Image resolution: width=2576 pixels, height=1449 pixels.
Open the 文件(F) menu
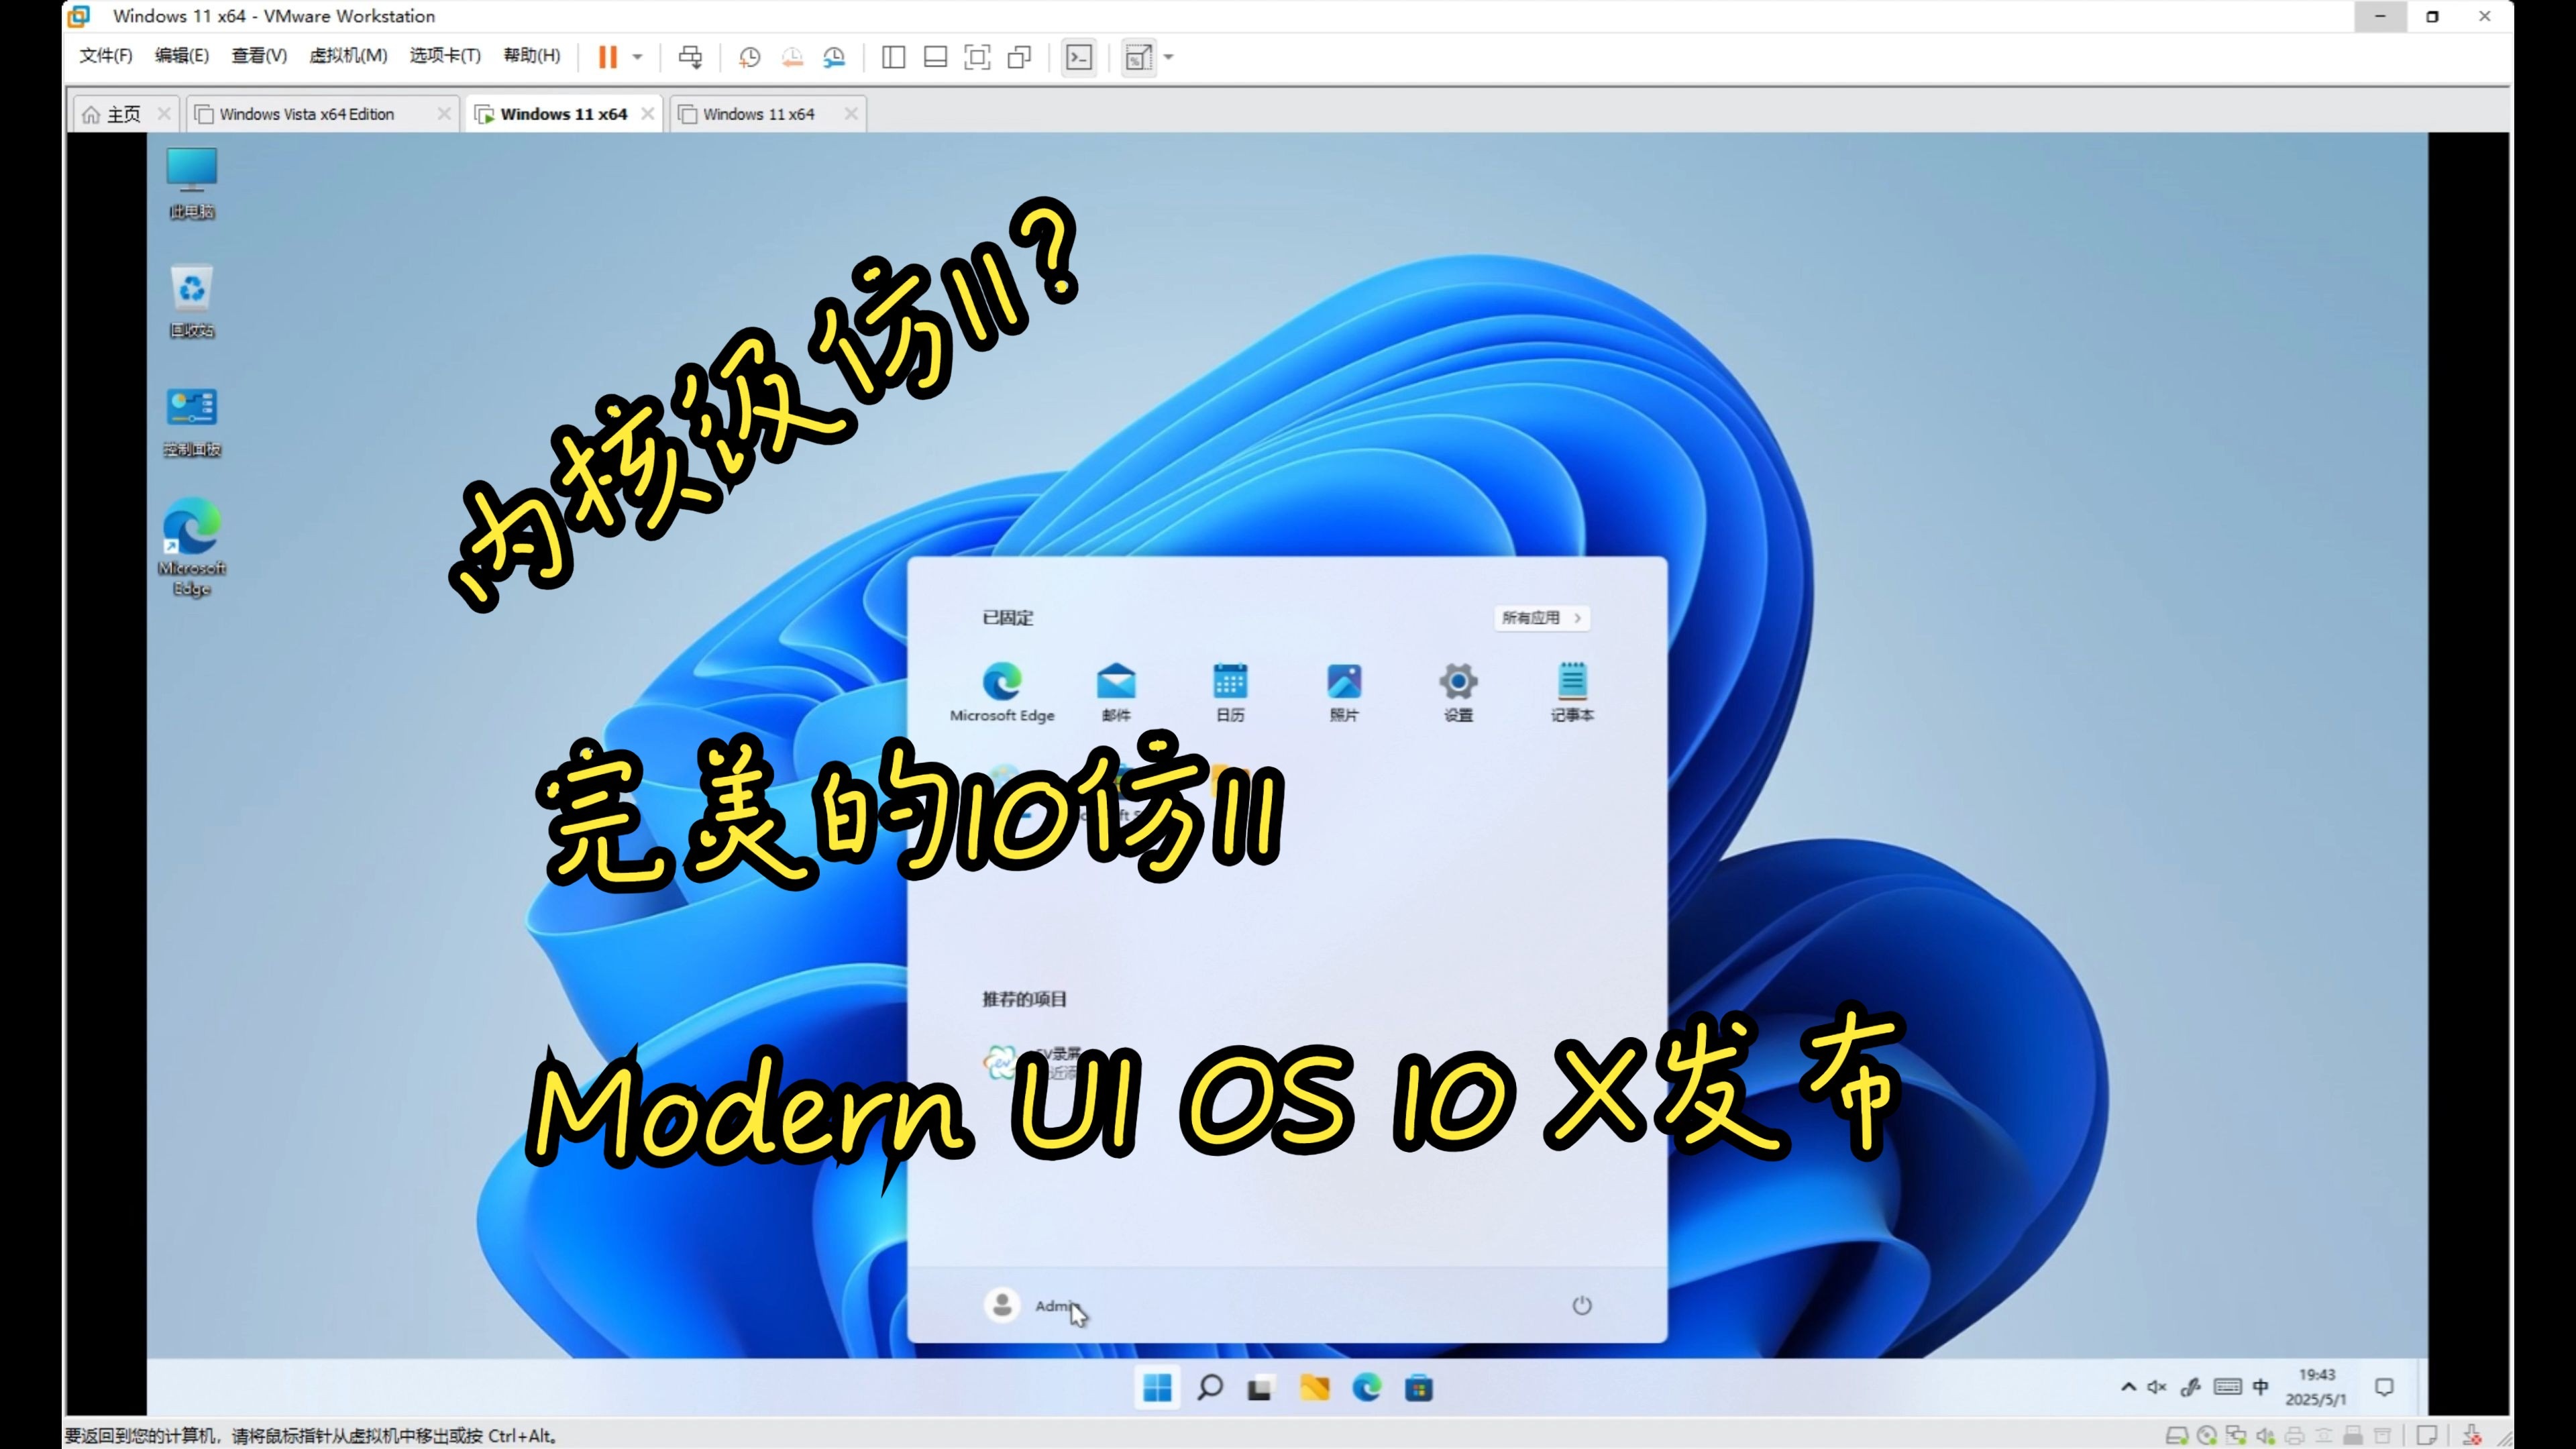[106, 56]
